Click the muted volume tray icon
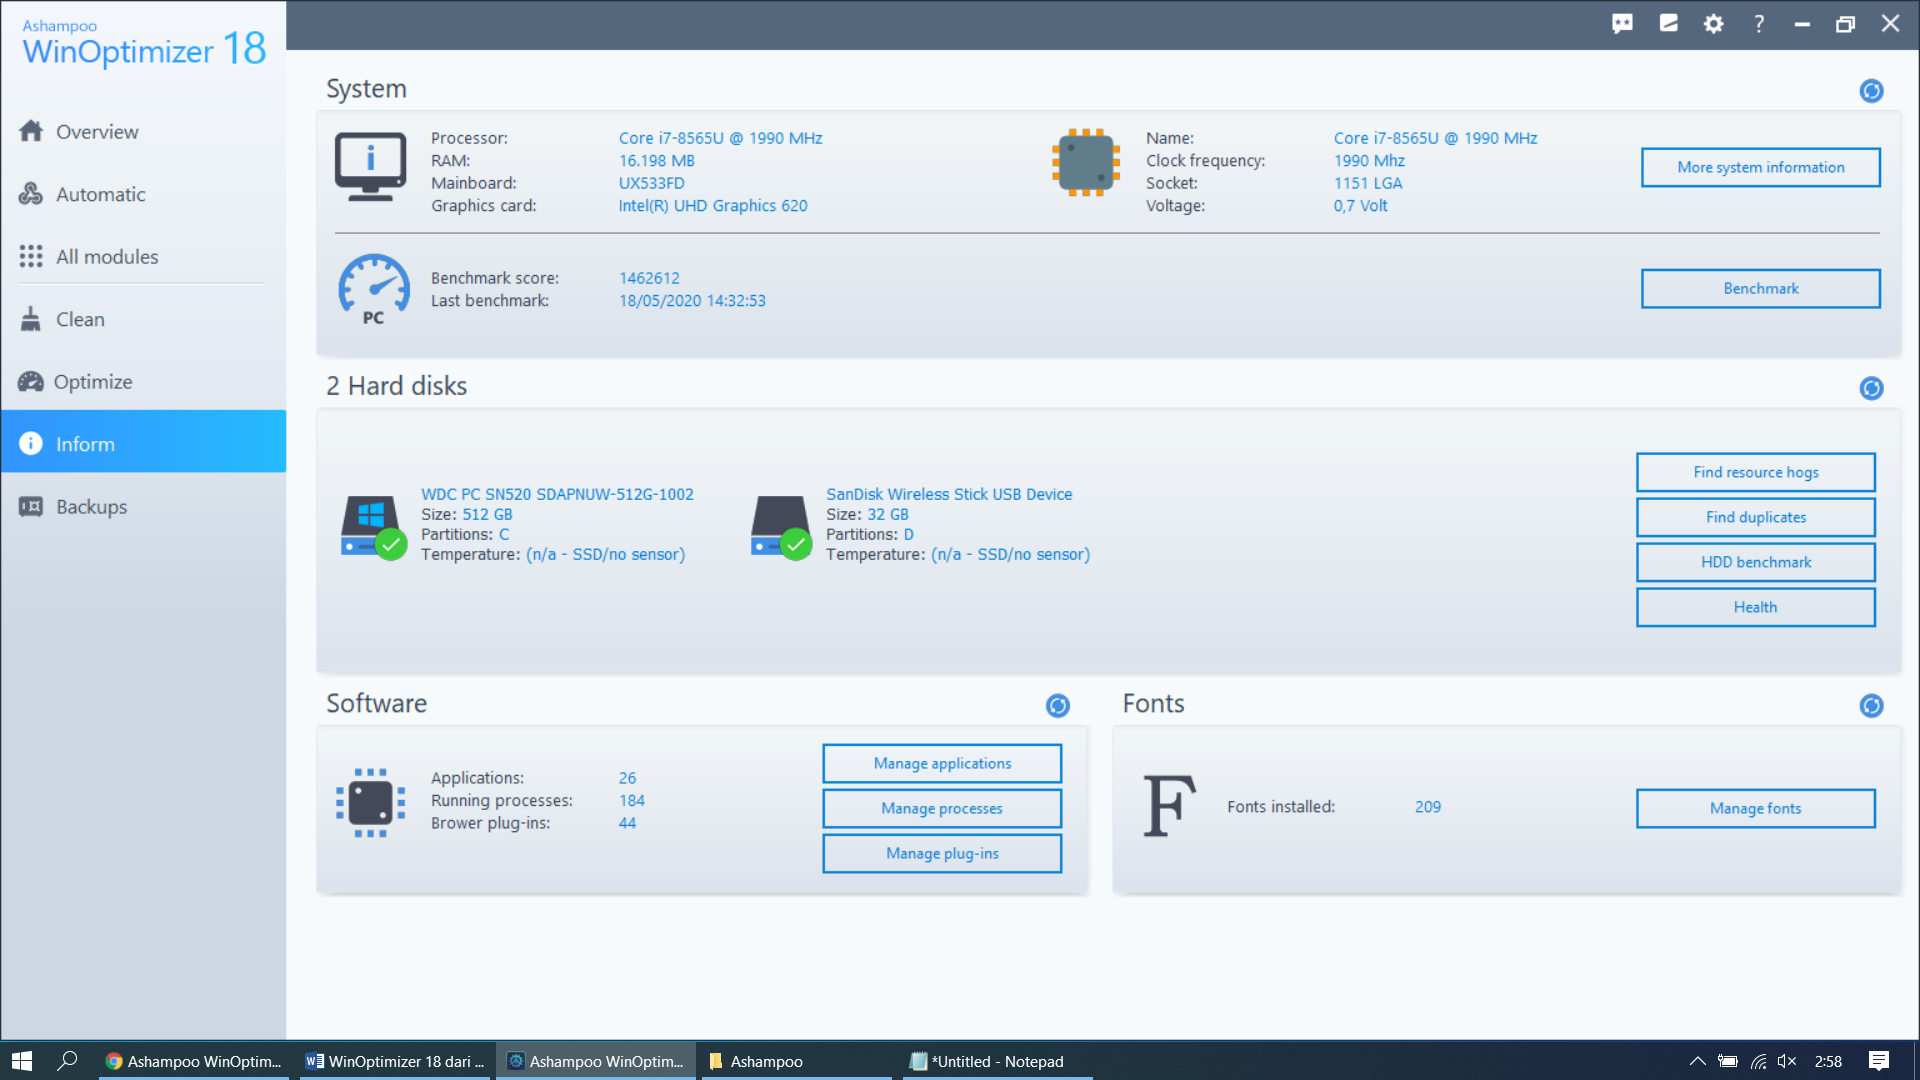This screenshot has width=1920, height=1080. tap(1787, 1061)
